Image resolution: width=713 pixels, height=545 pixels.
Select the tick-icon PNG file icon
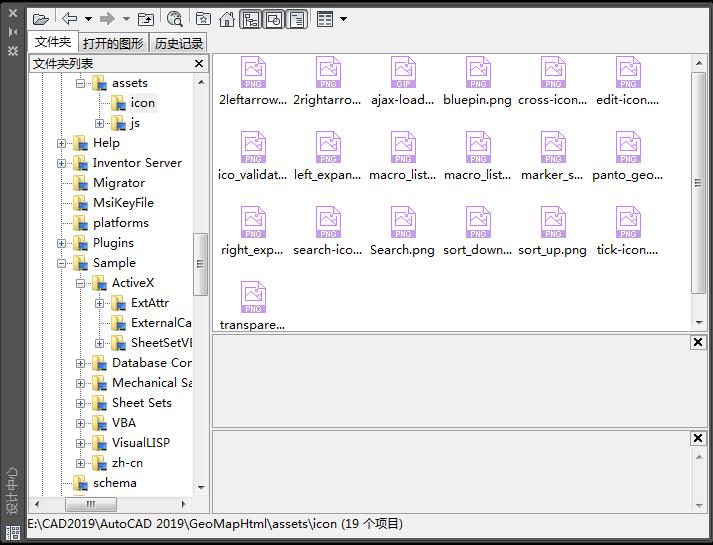pos(628,222)
